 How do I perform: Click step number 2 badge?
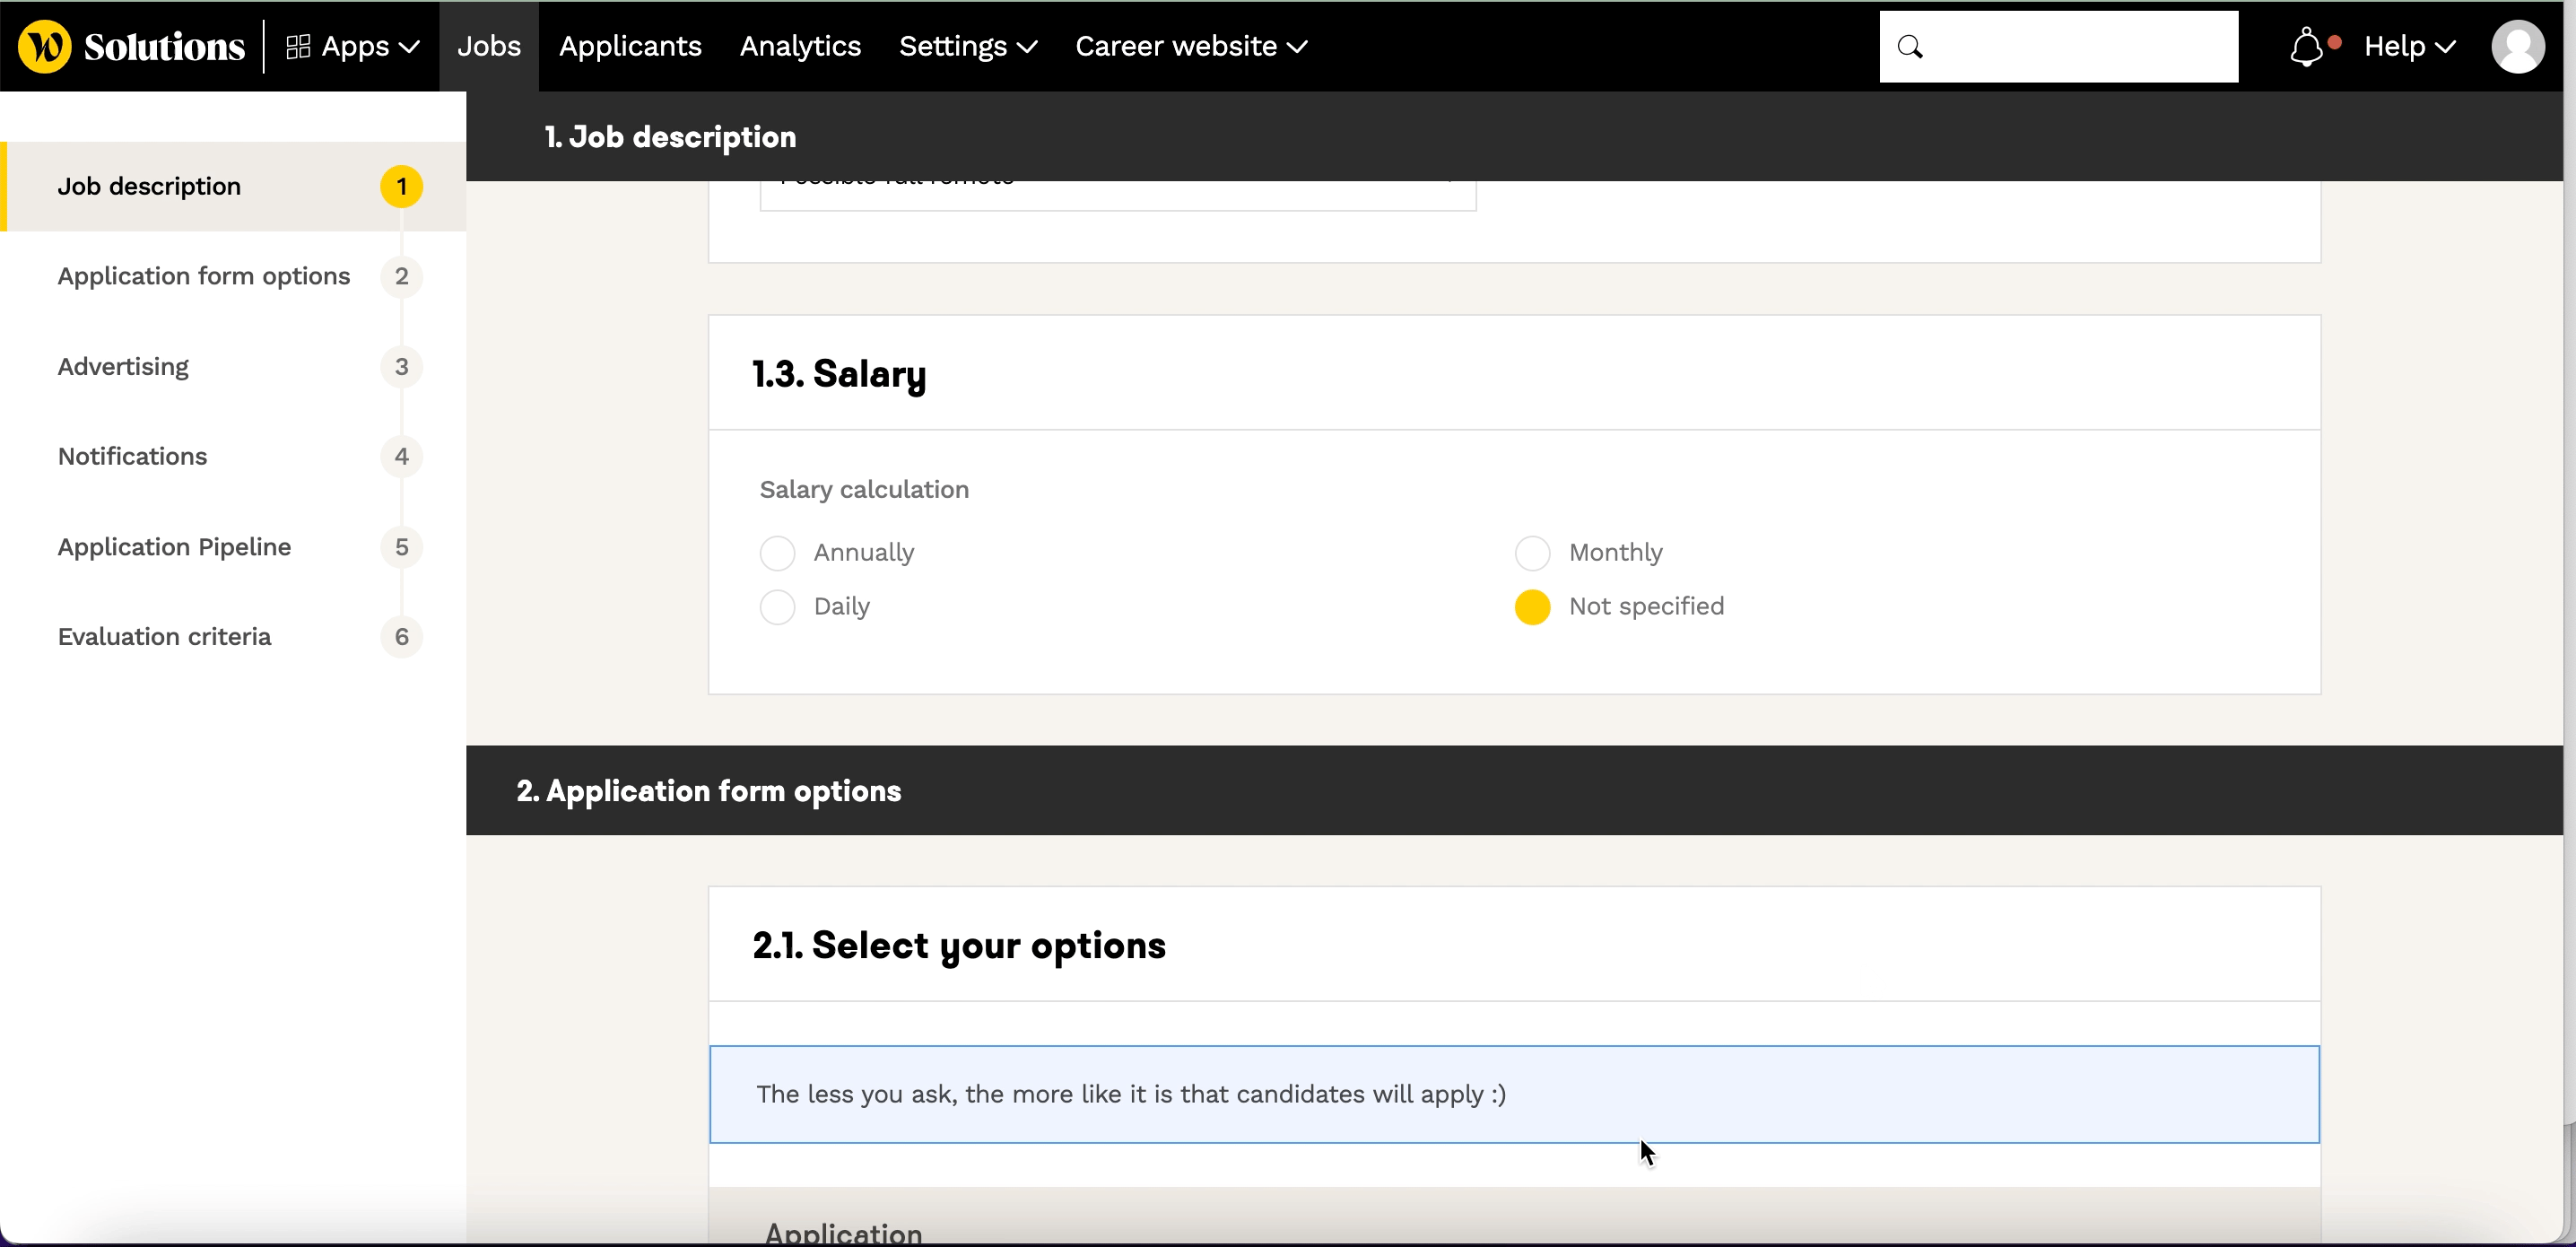[x=401, y=276]
